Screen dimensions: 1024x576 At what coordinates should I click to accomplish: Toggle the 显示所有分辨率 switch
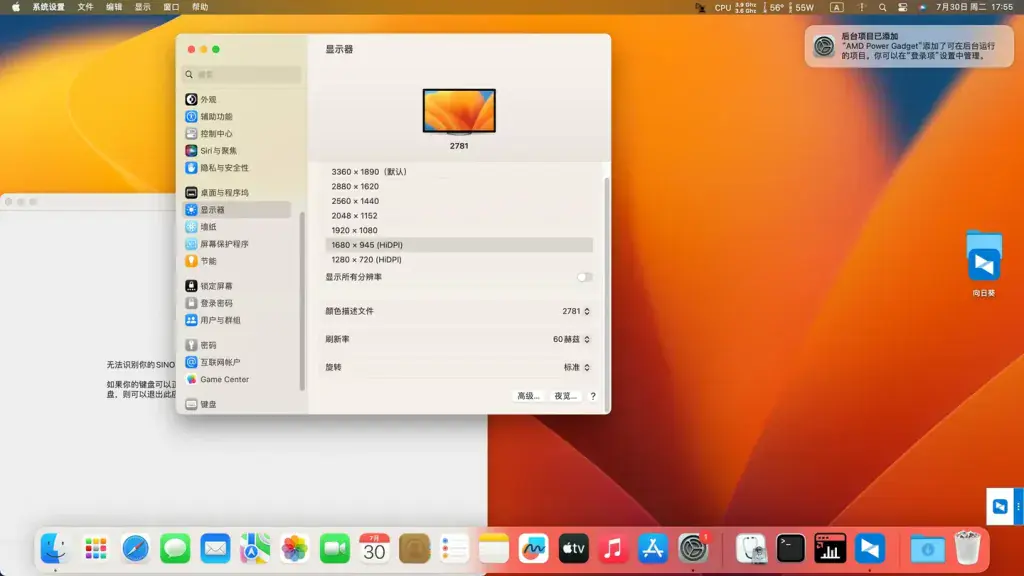(584, 277)
